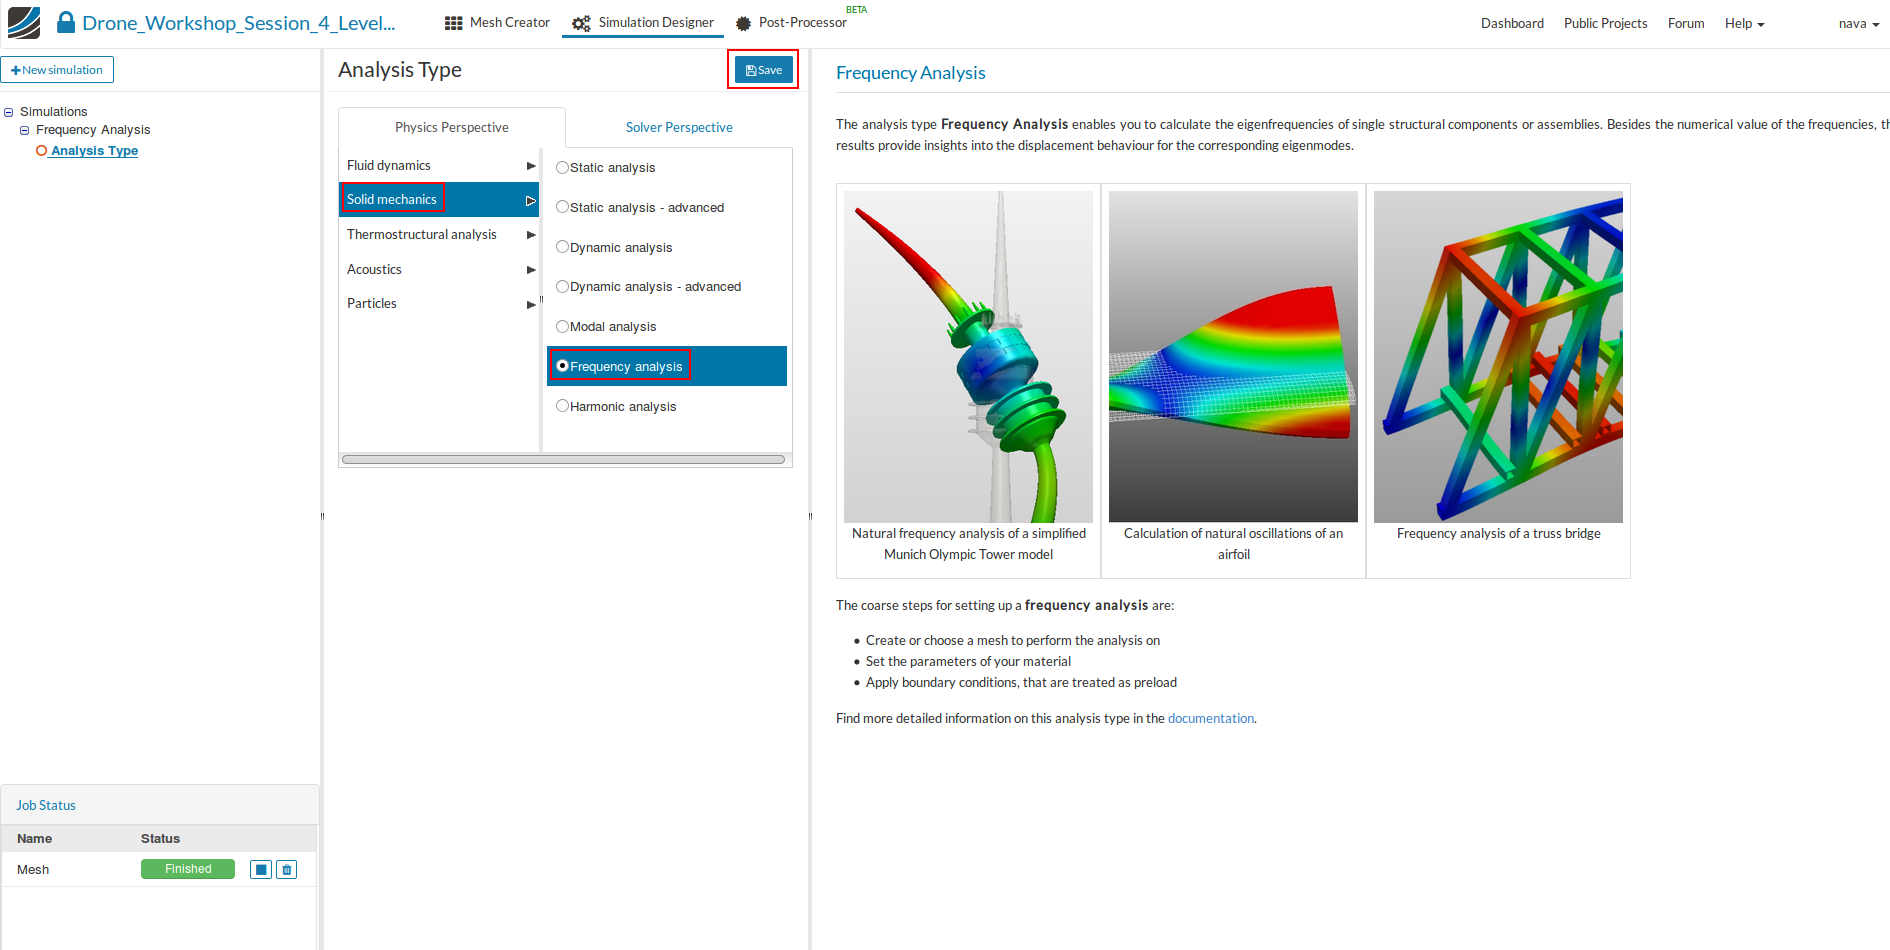Delete the Mesh job with trash icon
The image size is (1890, 950).
[x=287, y=869]
